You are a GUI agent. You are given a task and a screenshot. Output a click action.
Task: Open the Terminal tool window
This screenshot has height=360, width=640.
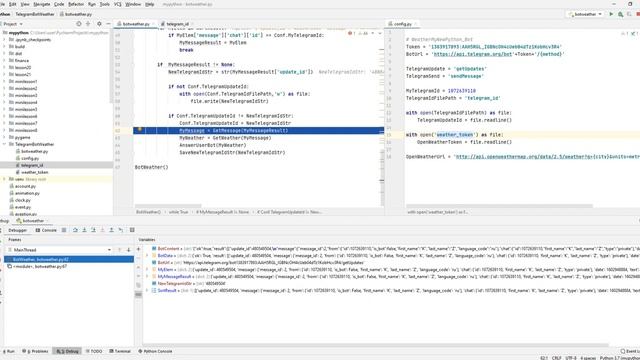(x=120, y=351)
